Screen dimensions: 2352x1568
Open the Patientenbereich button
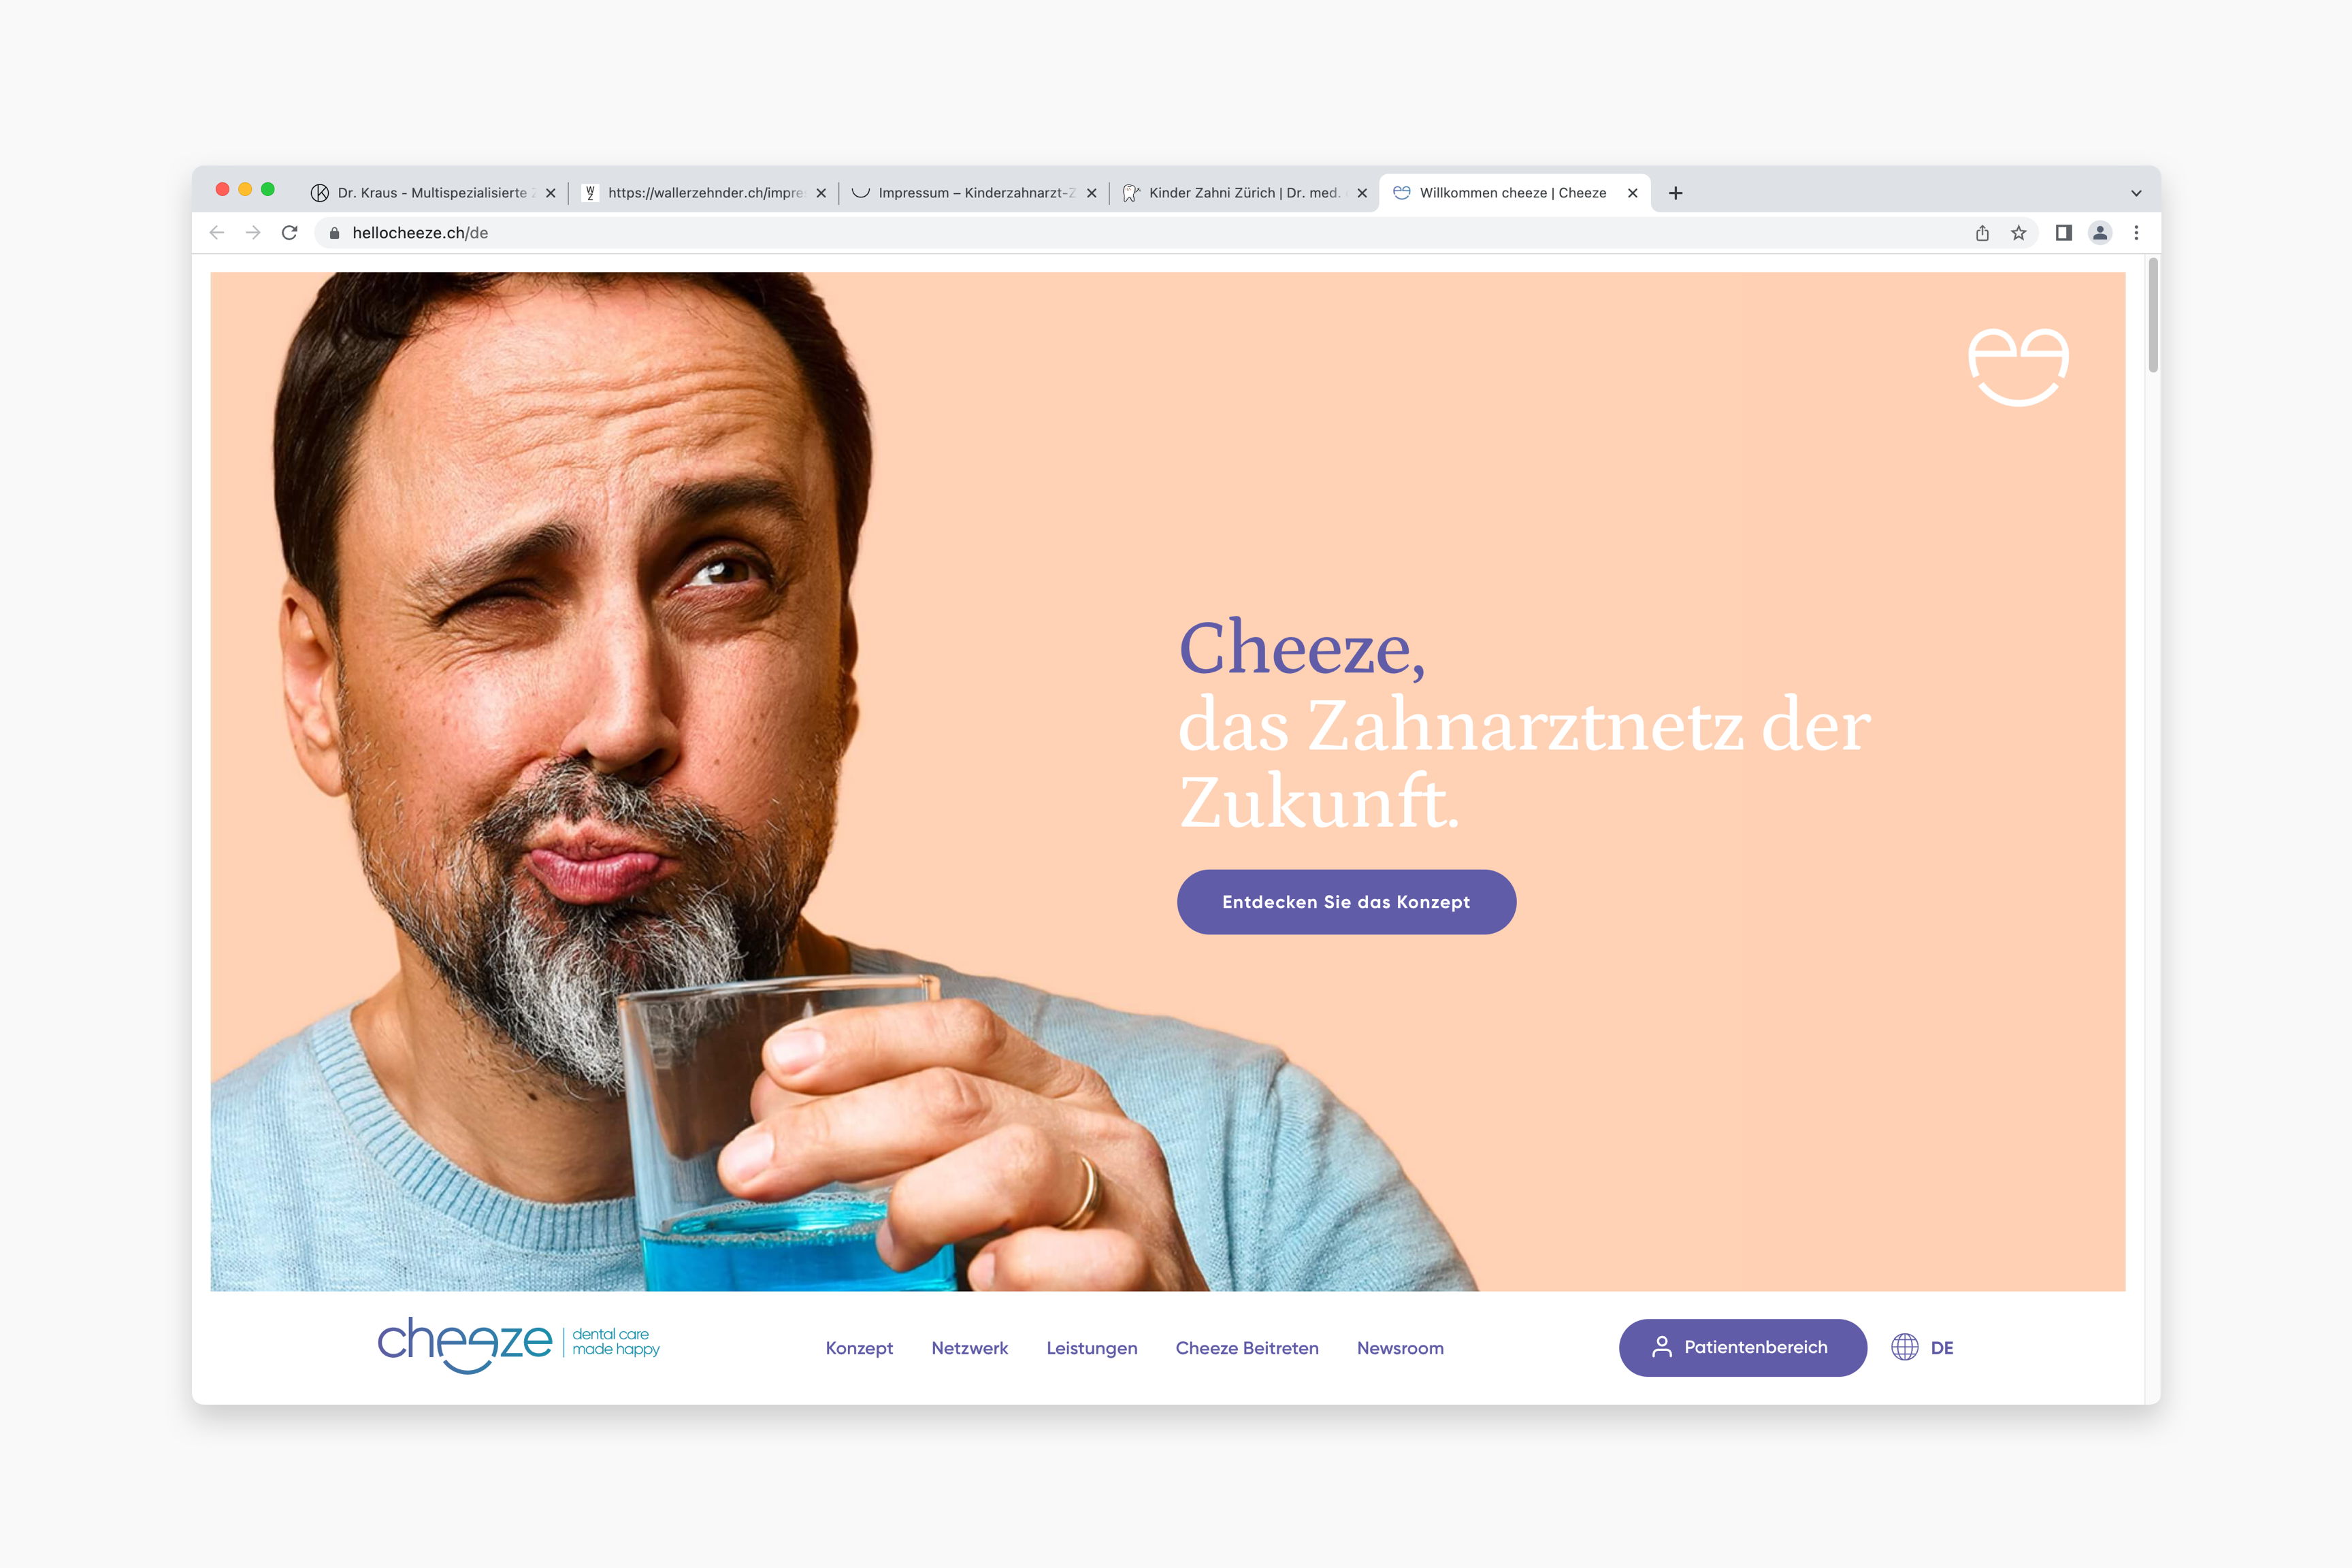1743,1347
